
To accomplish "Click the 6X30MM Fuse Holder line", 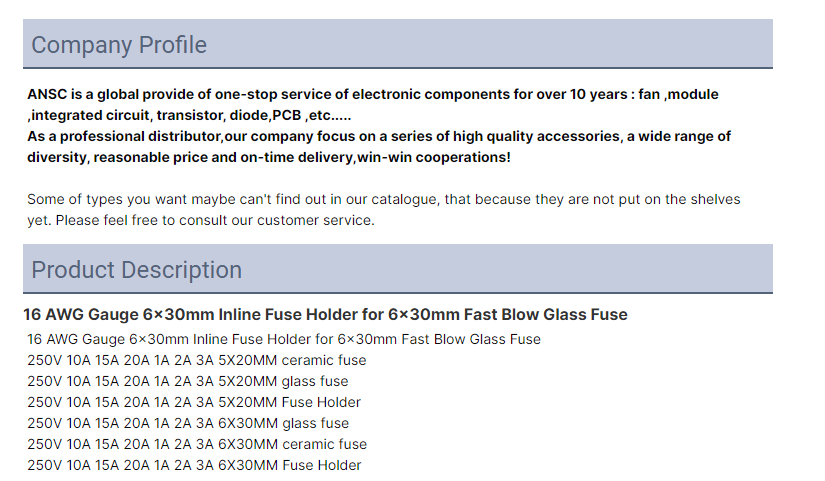I will [x=194, y=465].
